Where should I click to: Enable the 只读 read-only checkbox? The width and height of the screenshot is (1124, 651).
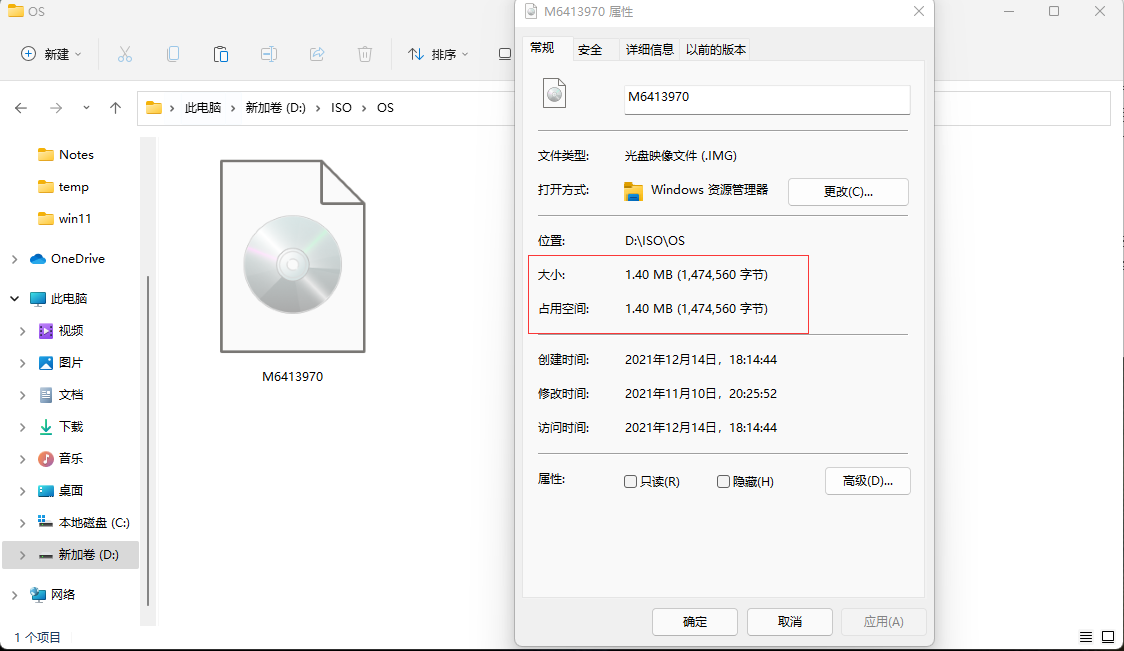click(630, 482)
